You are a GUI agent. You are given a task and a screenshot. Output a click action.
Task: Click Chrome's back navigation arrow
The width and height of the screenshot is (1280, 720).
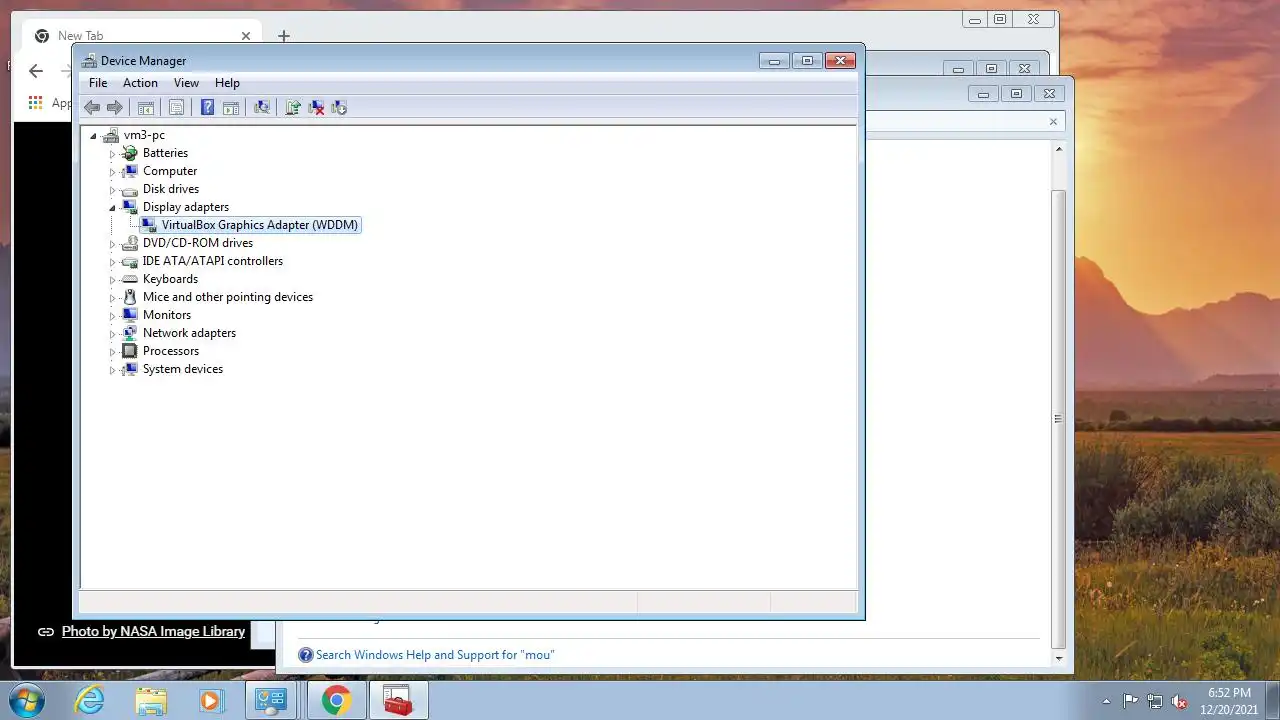36,70
